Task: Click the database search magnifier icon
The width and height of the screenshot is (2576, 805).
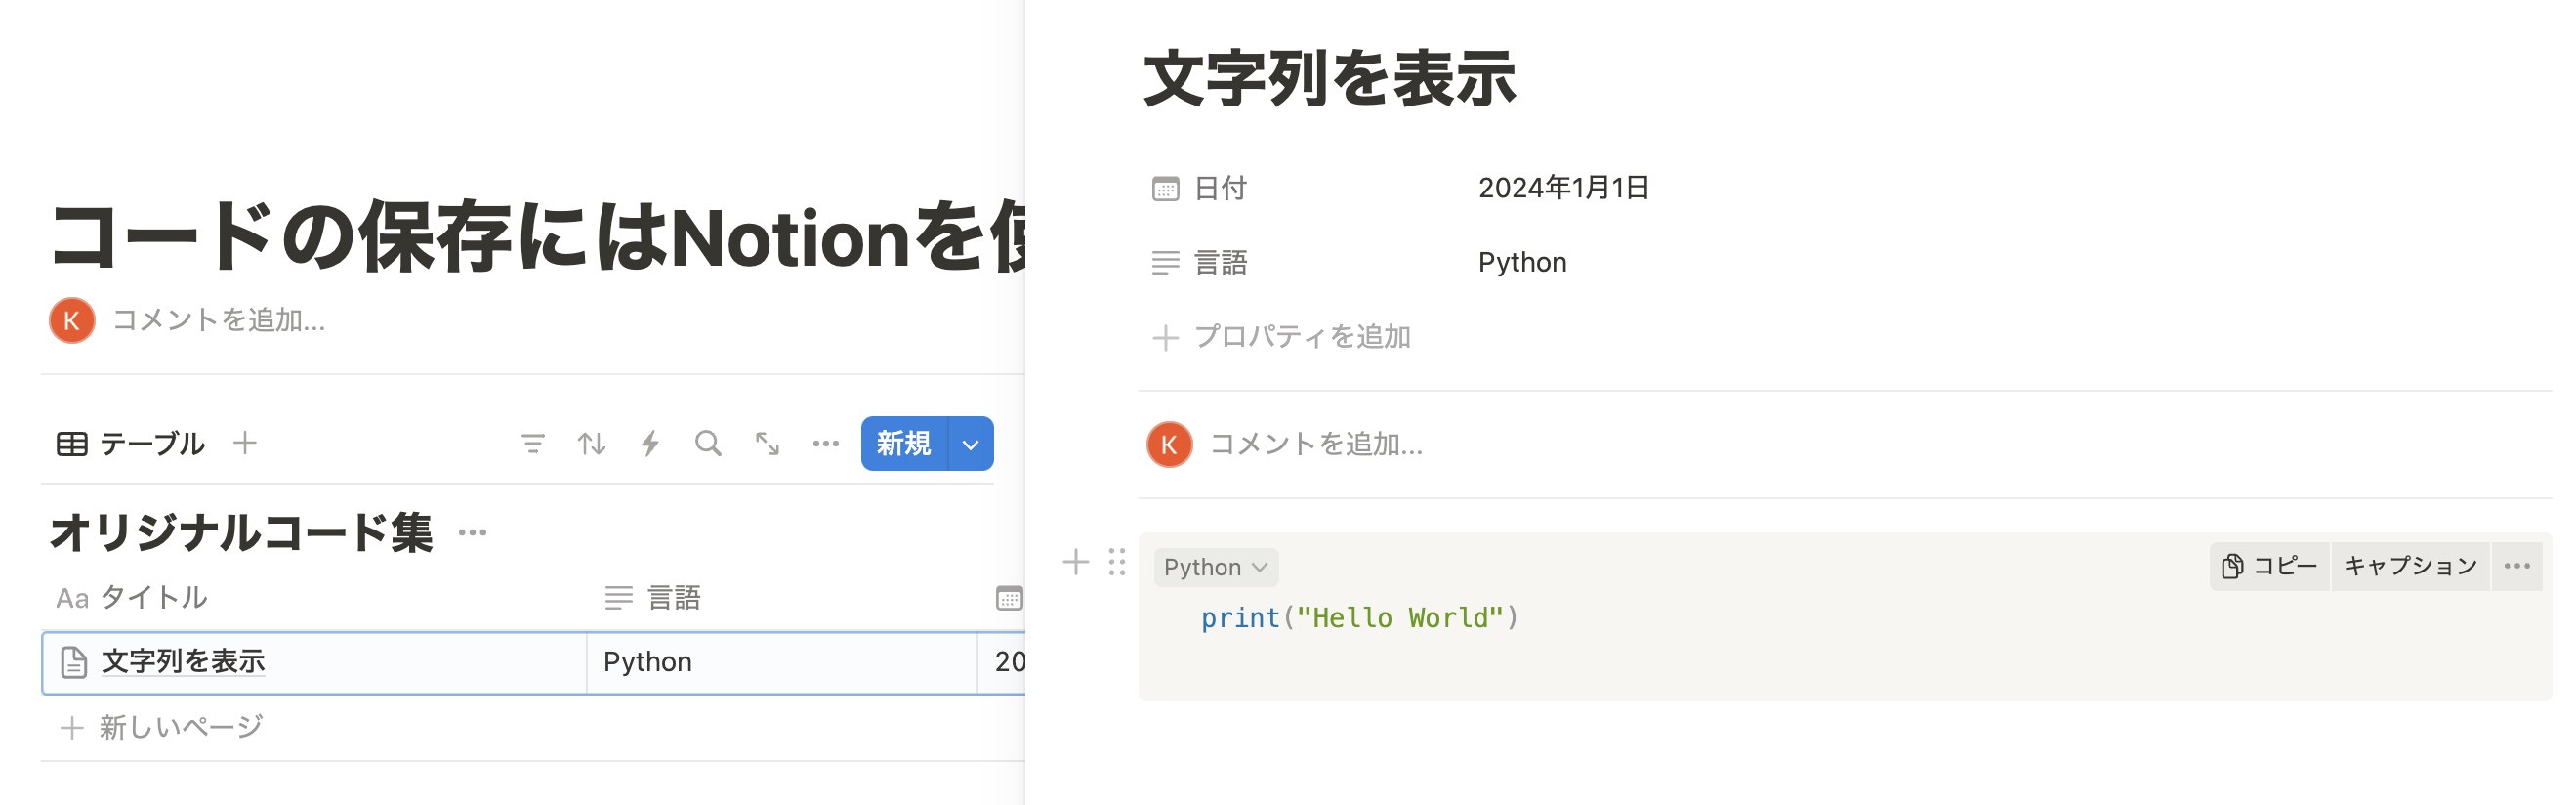Action: [708, 443]
